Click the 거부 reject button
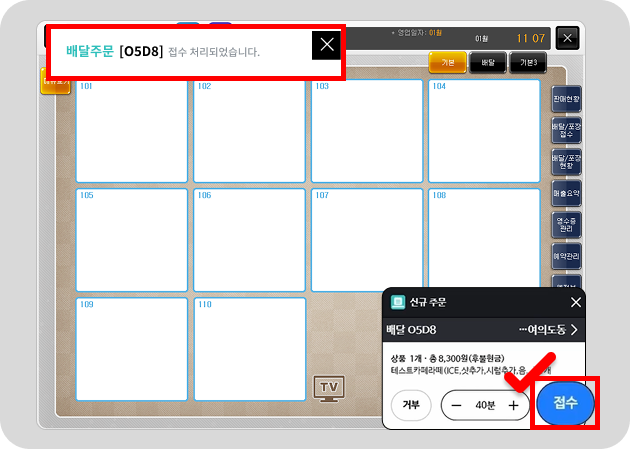 410,406
